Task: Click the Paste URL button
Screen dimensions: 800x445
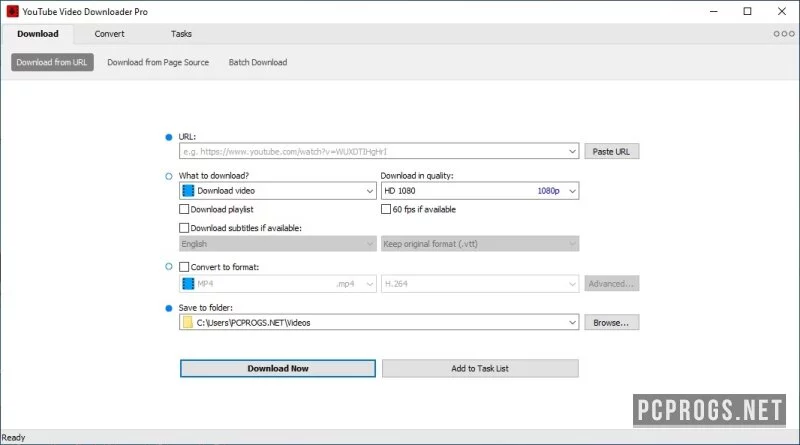Action: [611, 152]
